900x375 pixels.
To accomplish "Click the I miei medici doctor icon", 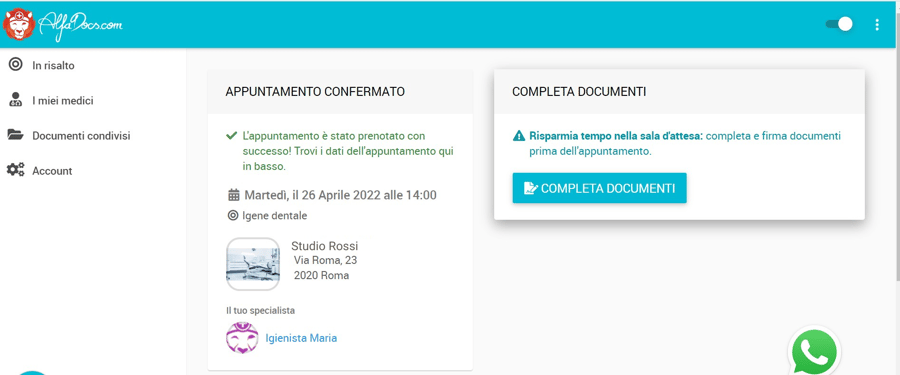I will click(15, 100).
